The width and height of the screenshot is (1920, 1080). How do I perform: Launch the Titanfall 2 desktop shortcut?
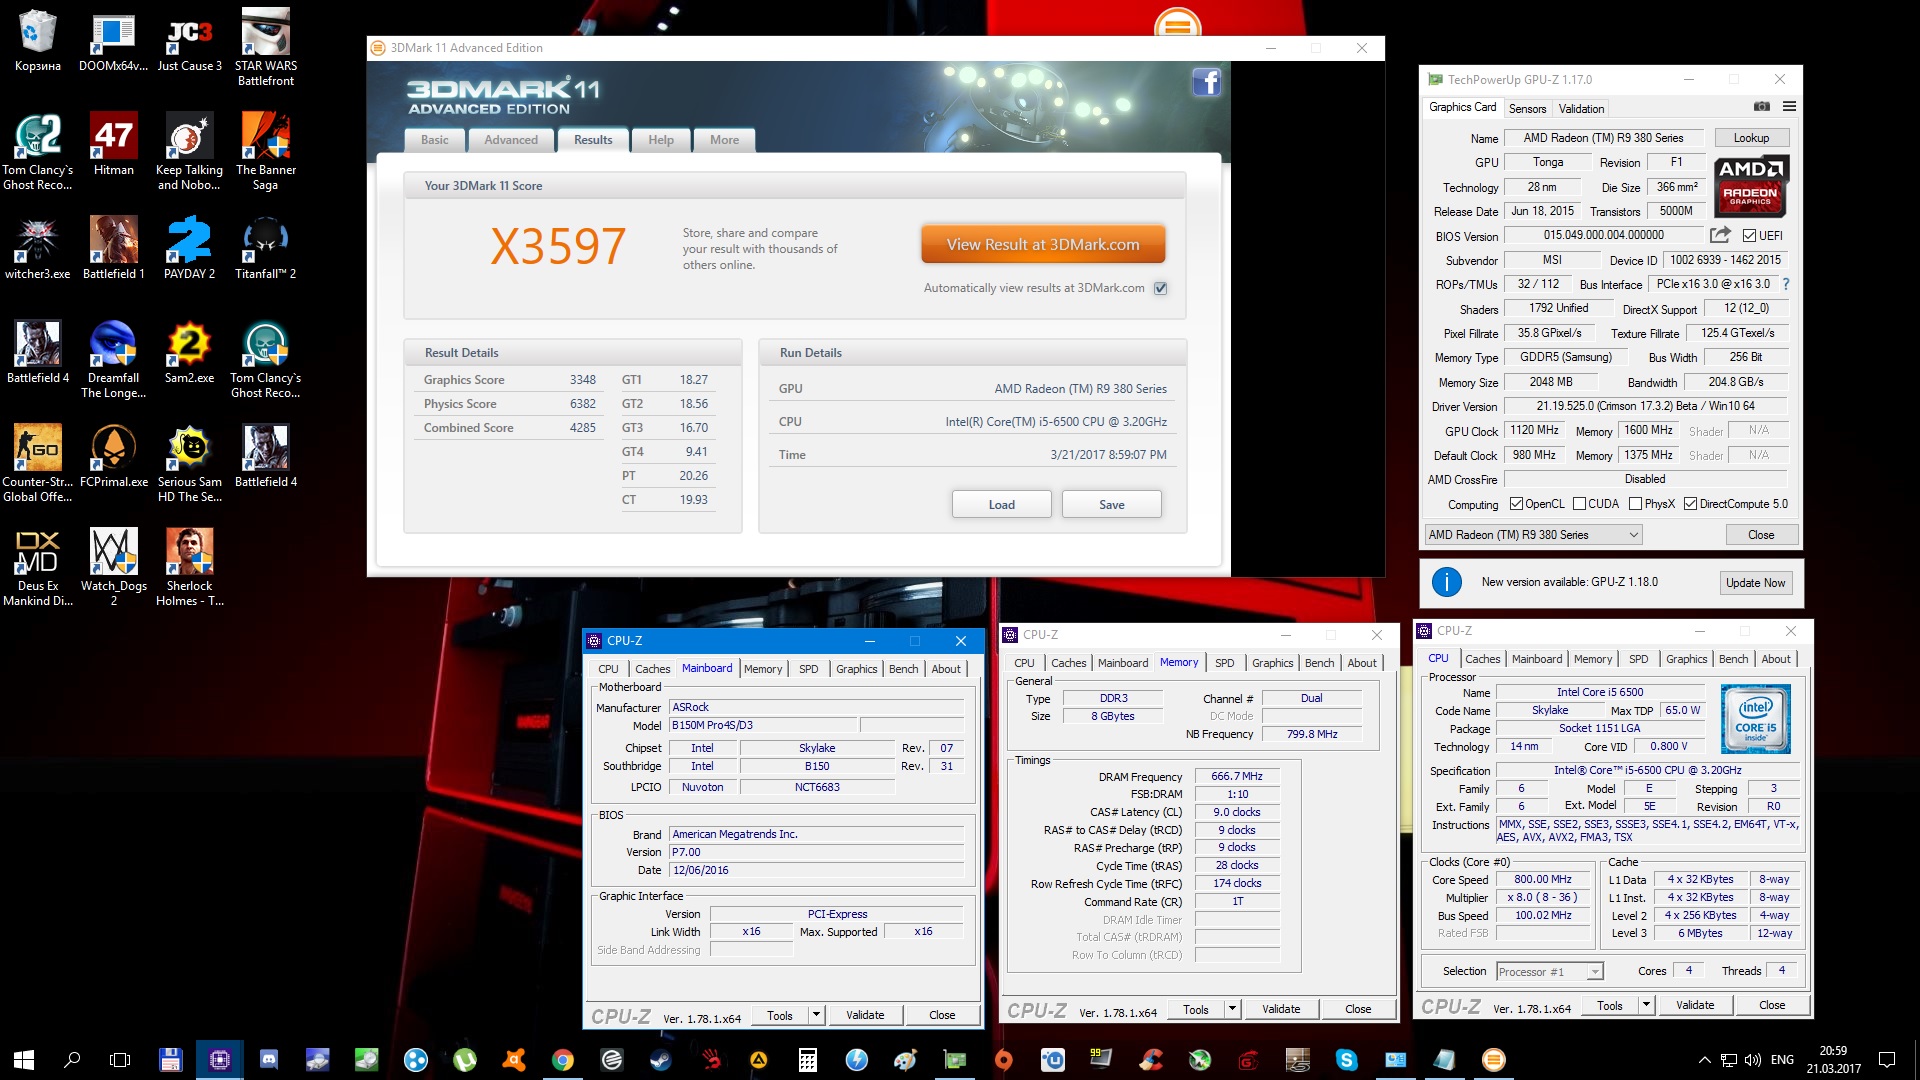pos(265,248)
